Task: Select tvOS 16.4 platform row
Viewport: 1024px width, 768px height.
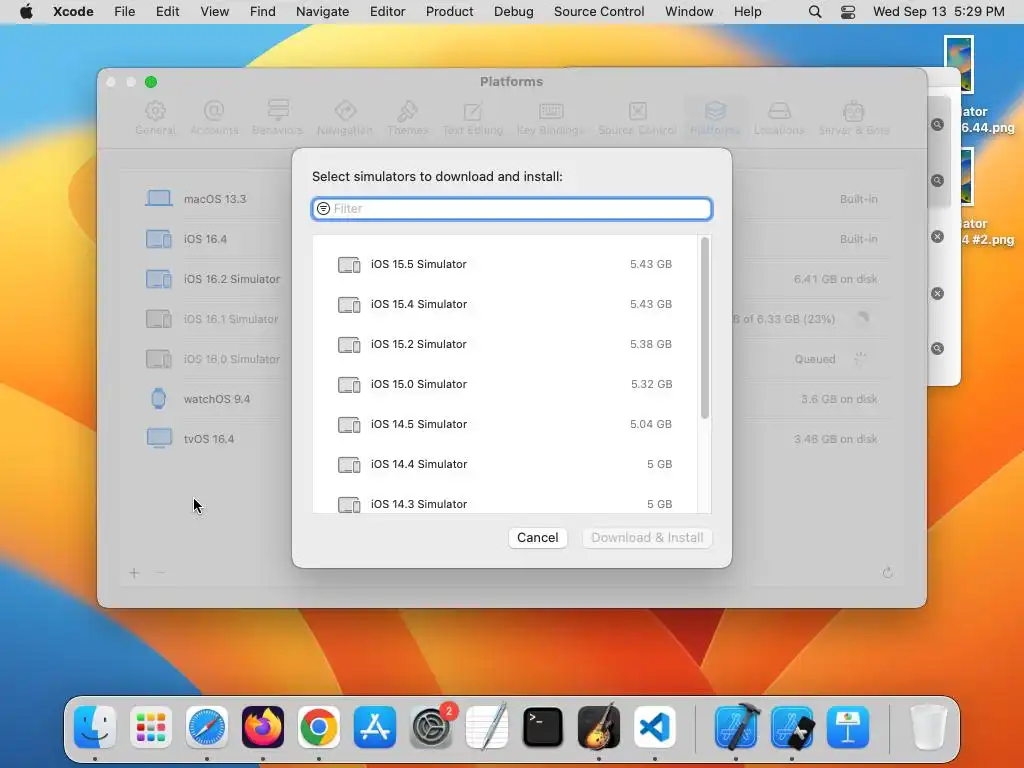Action: [511, 439]
